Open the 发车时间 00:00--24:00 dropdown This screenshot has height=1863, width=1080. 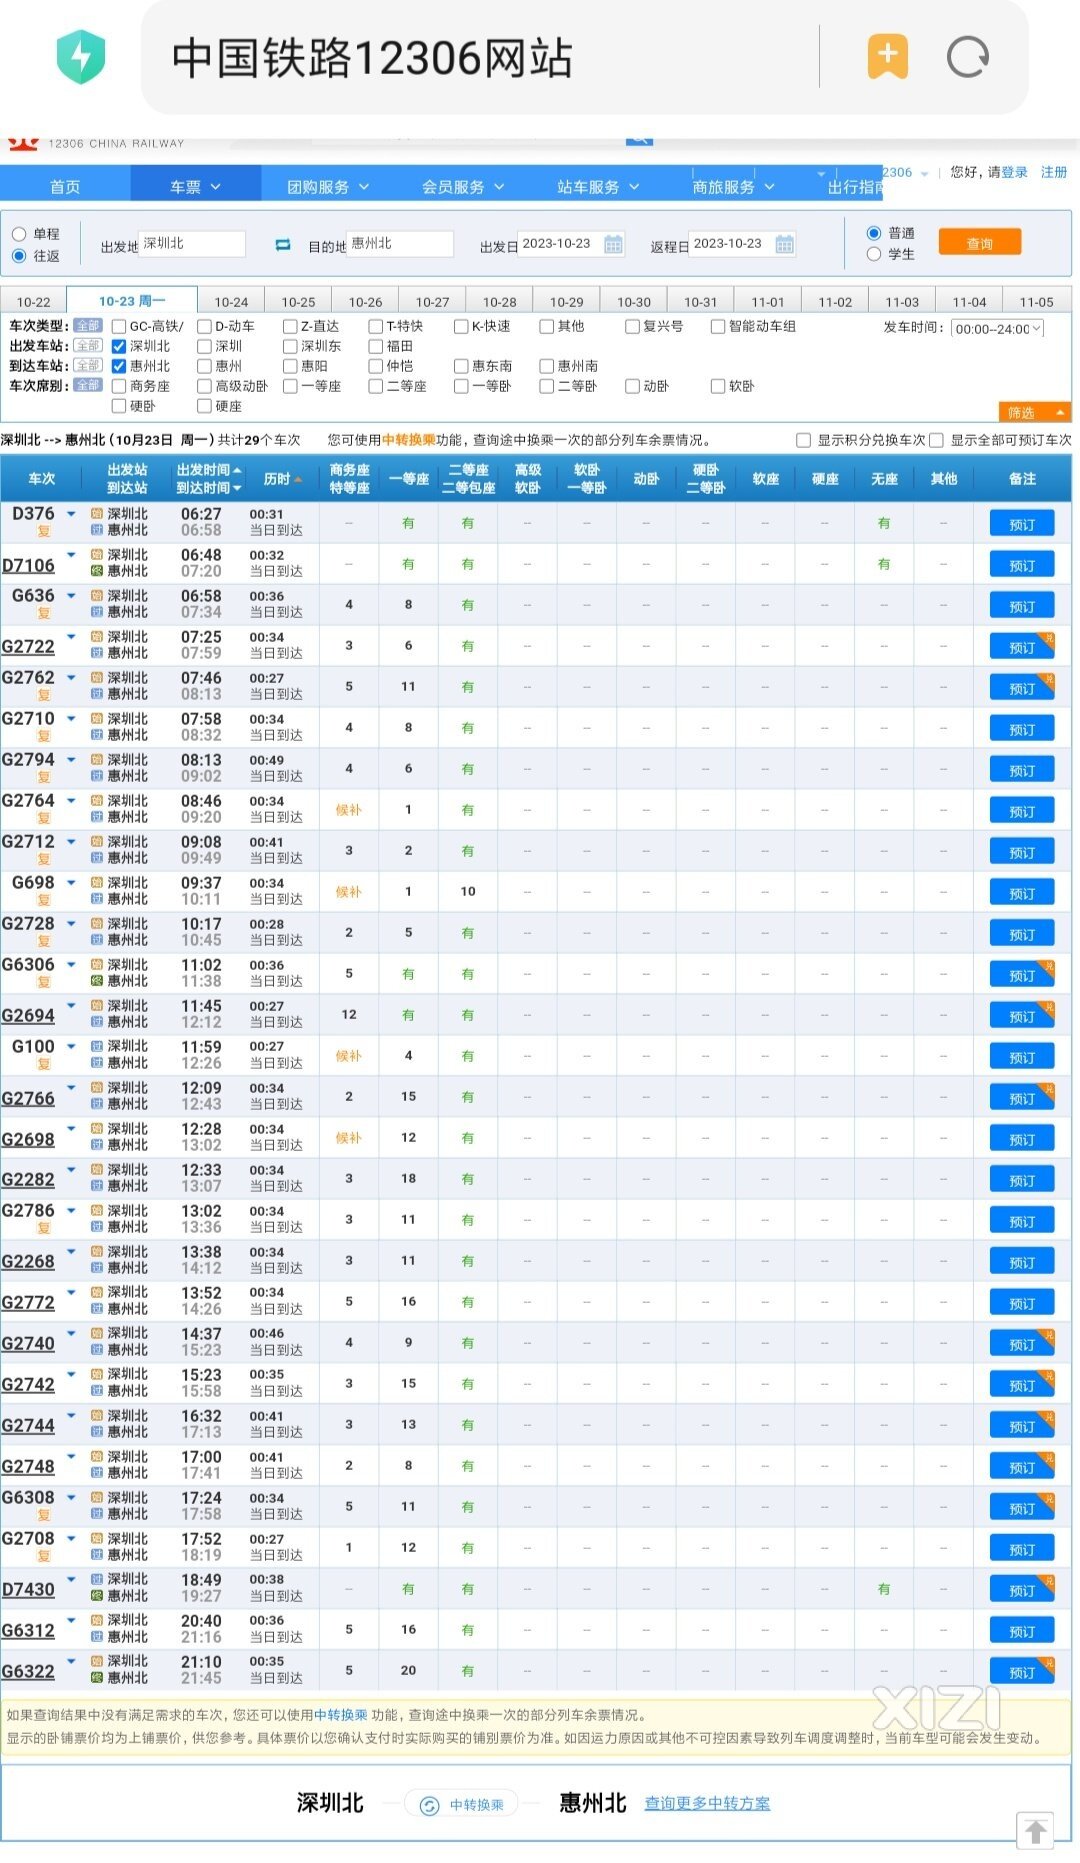pyautogui.click(x=997, y=329)
